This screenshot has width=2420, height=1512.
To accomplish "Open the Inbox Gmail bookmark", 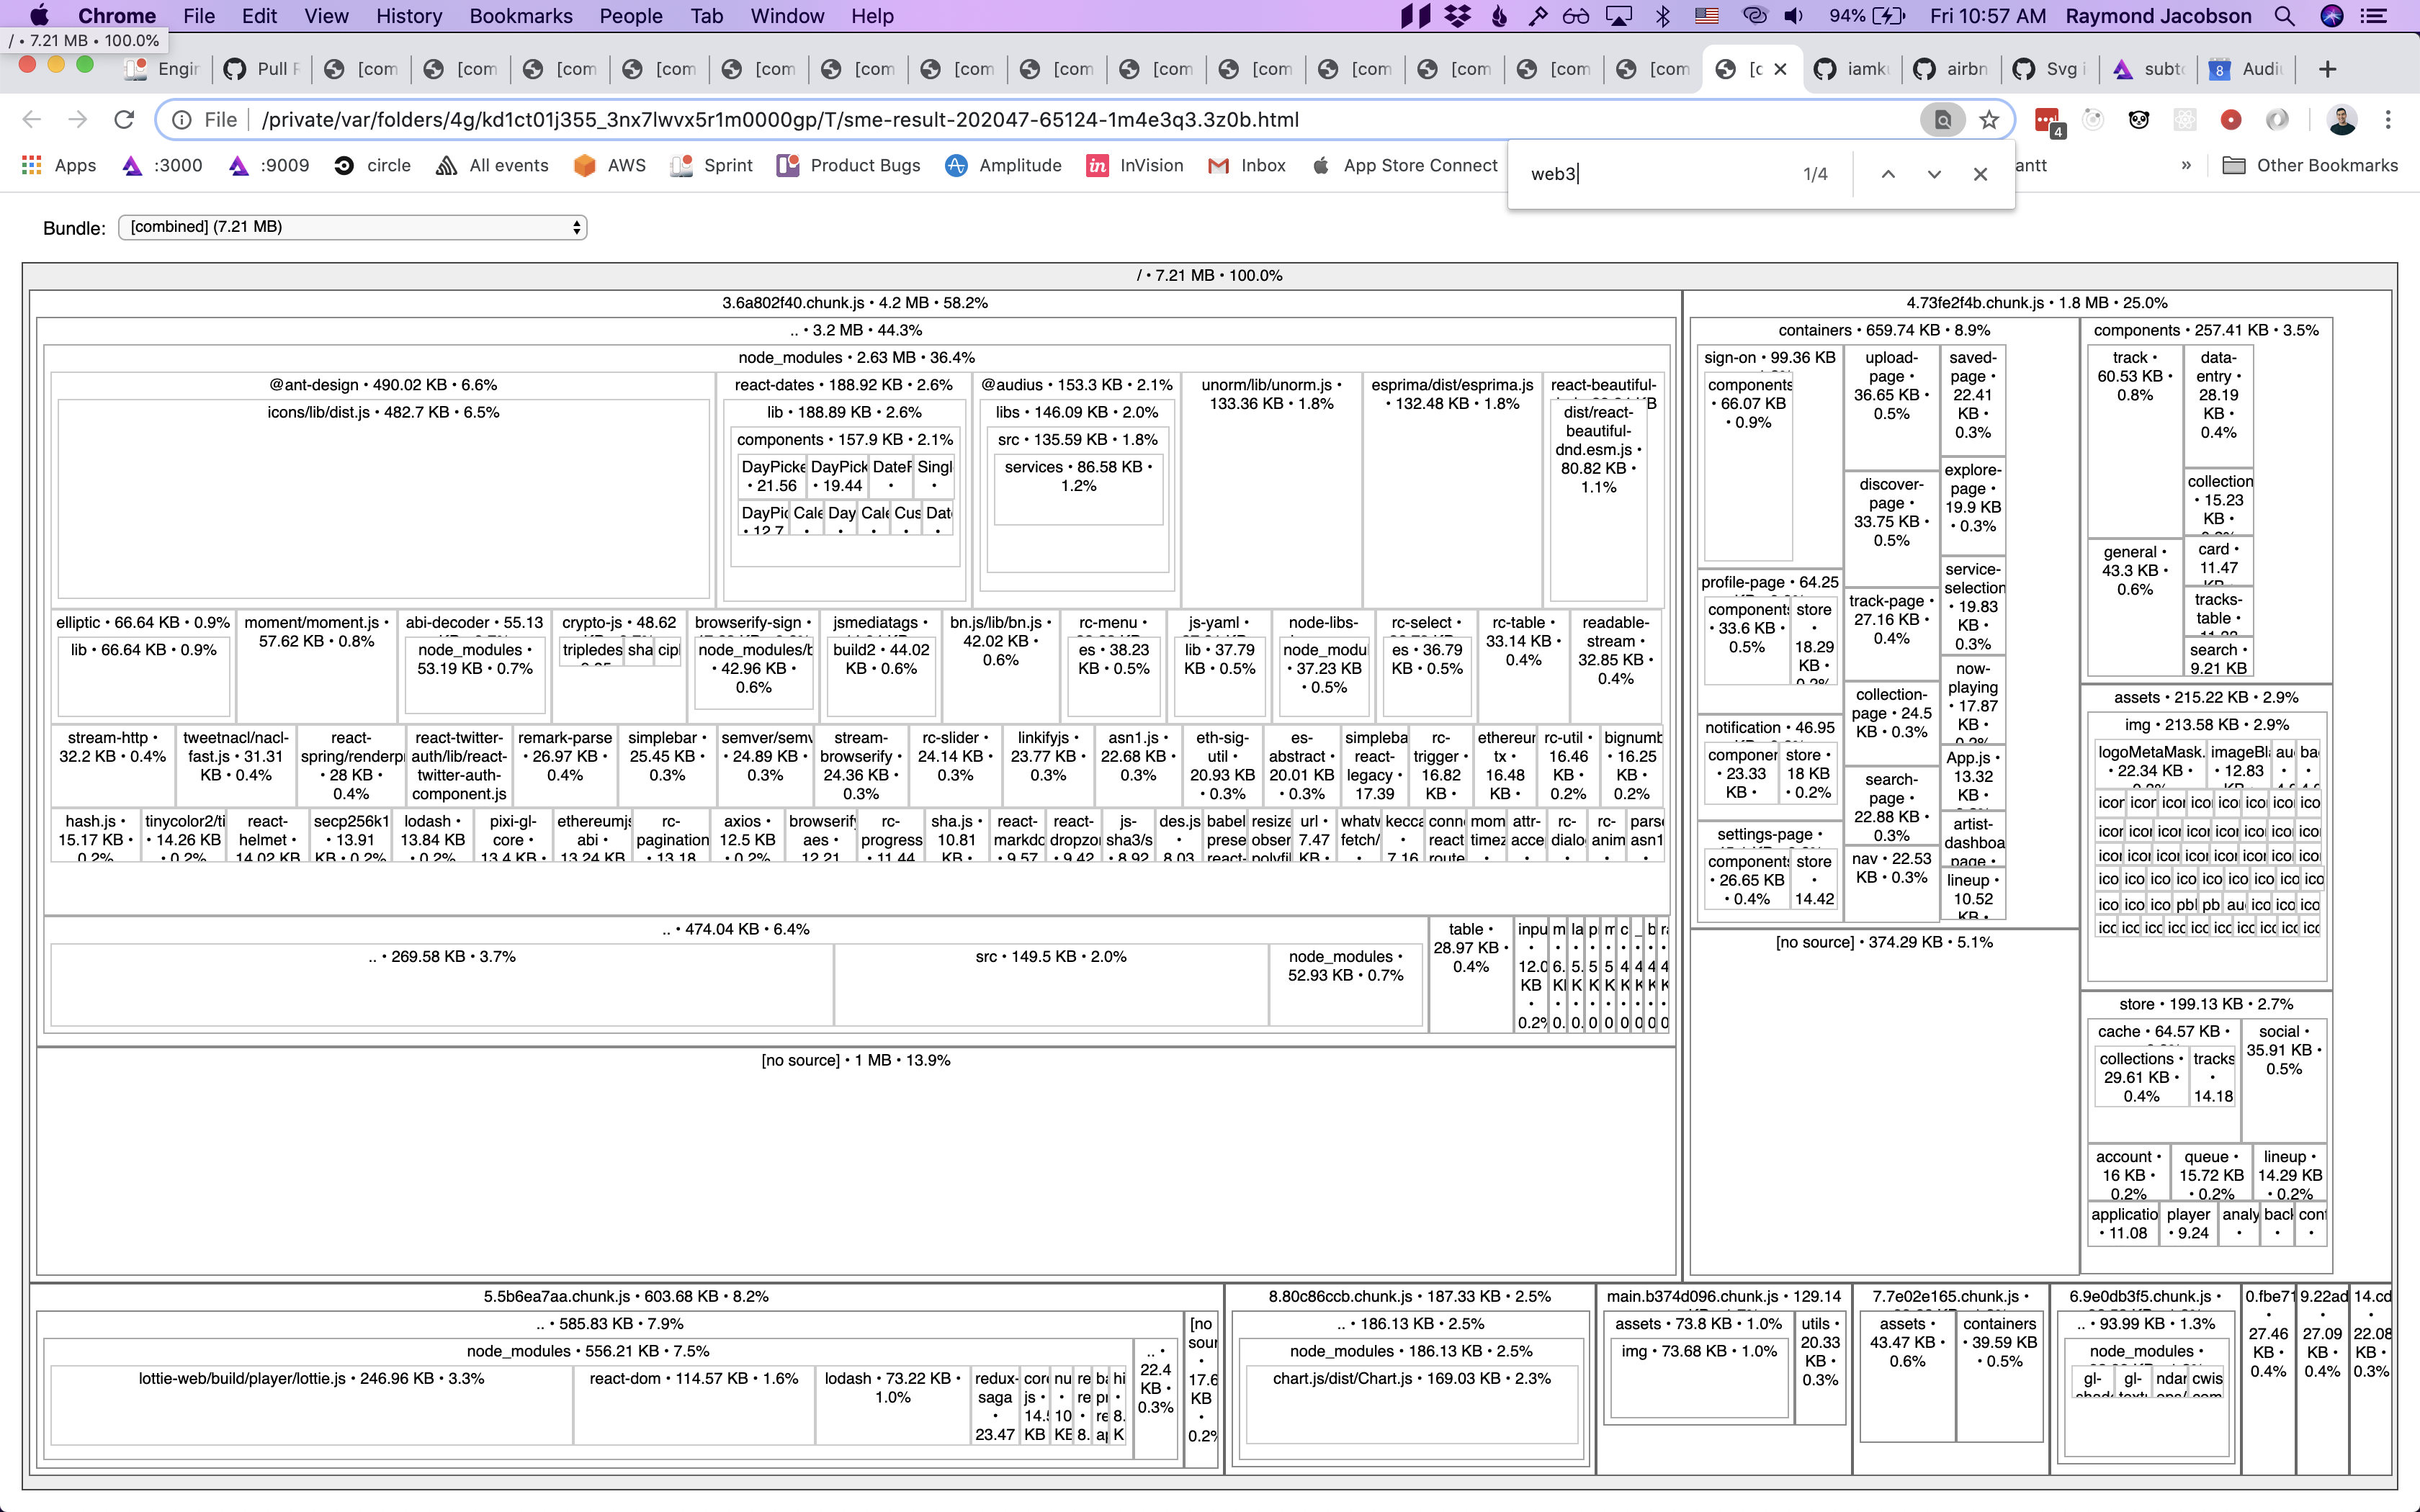I will [1247, 165].
